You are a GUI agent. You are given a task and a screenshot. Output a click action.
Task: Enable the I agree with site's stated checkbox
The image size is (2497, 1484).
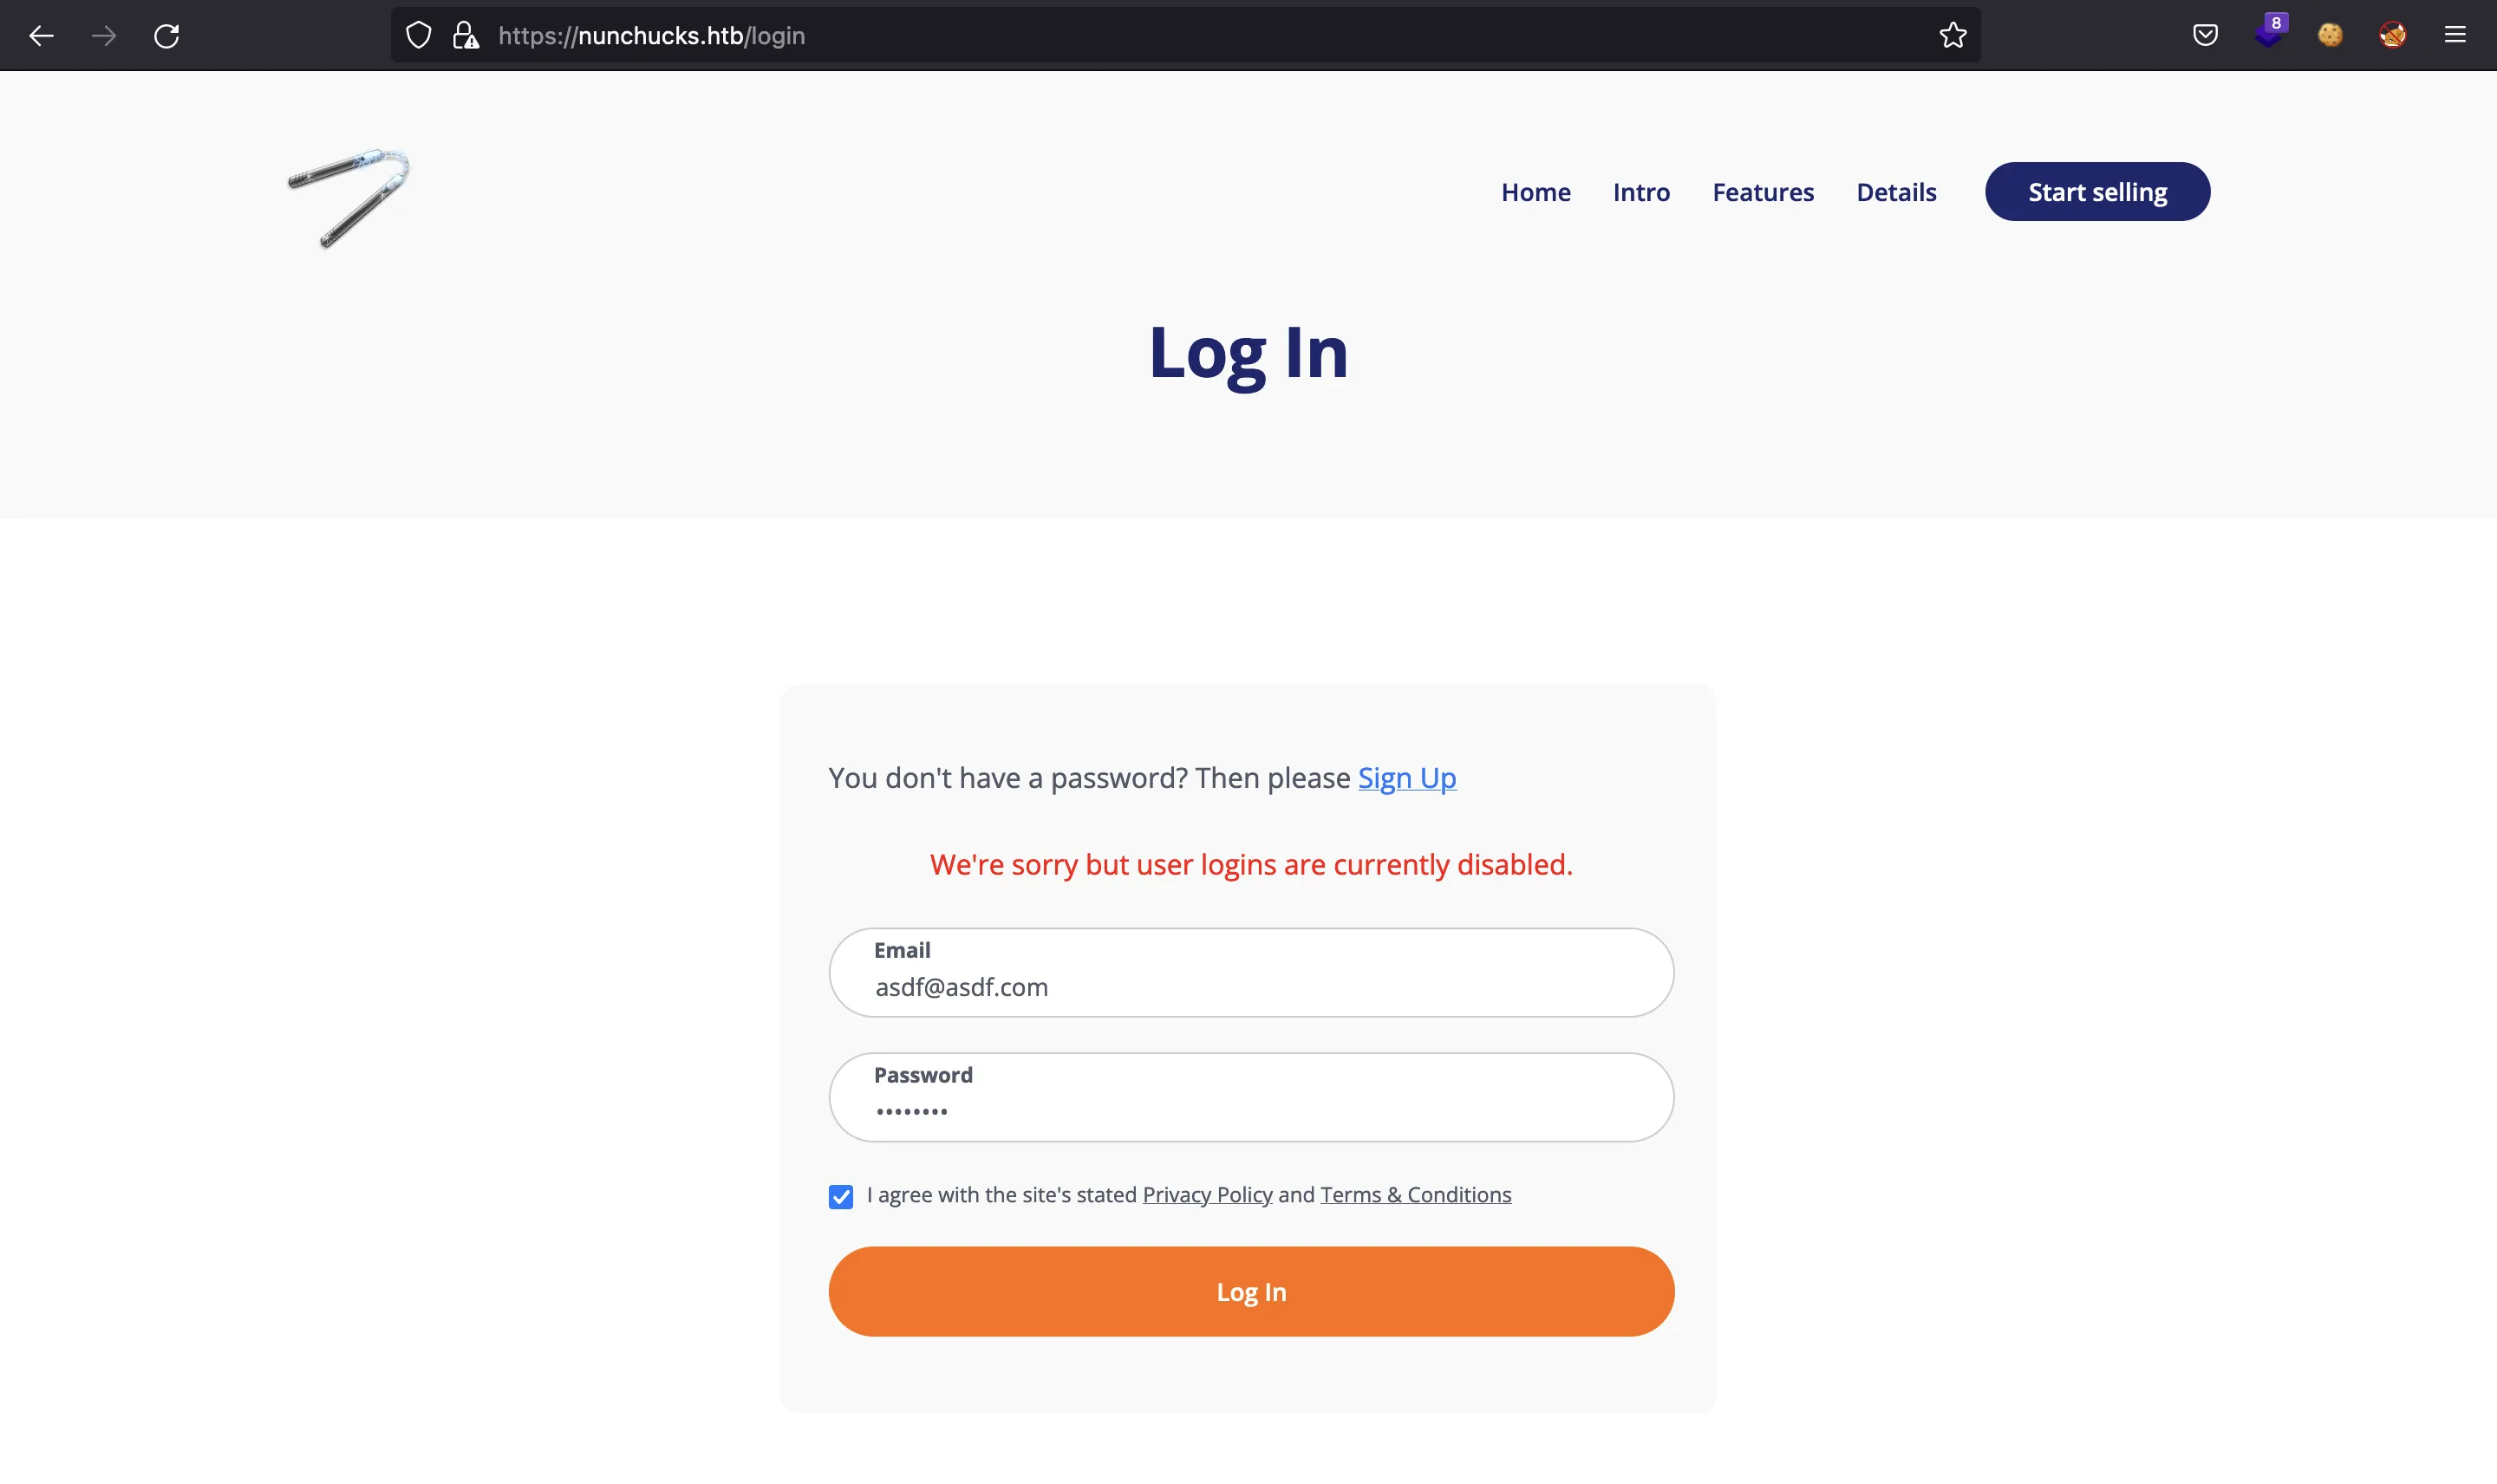tap(841, 1196)
